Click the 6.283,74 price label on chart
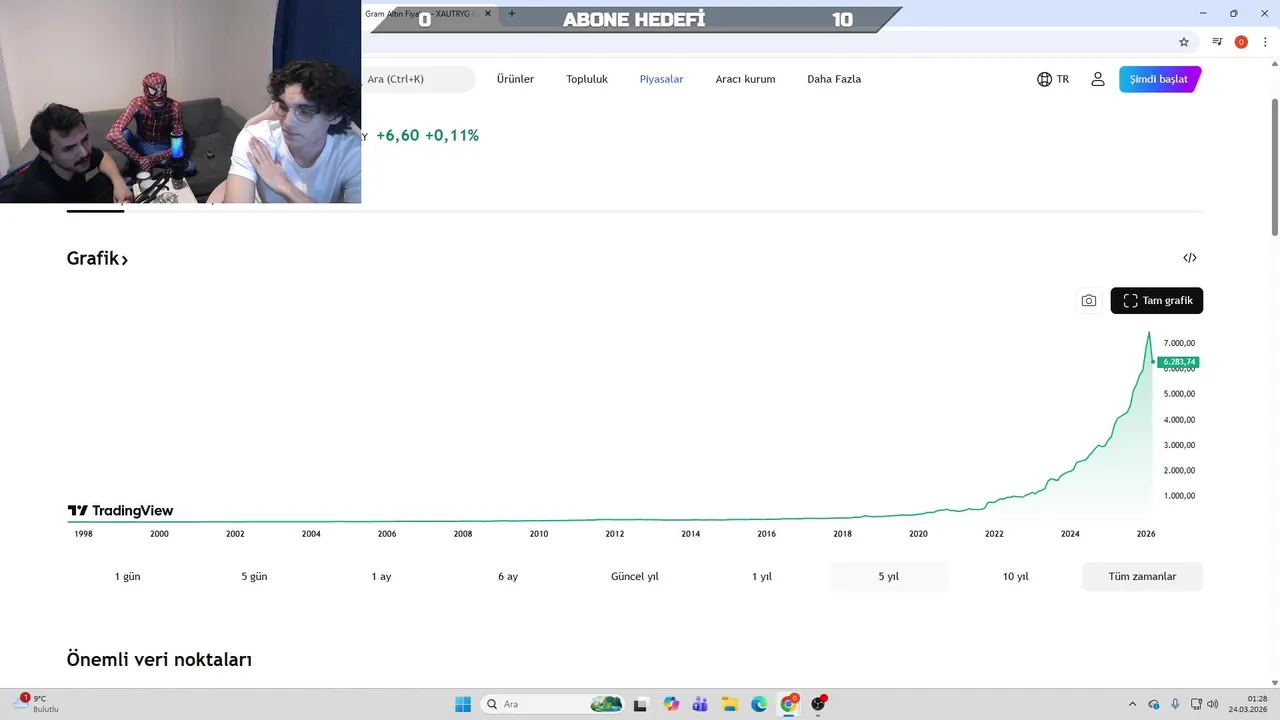Viewport: 1280px width, 720px height. pyautogui.click(x=1177, y=362)
